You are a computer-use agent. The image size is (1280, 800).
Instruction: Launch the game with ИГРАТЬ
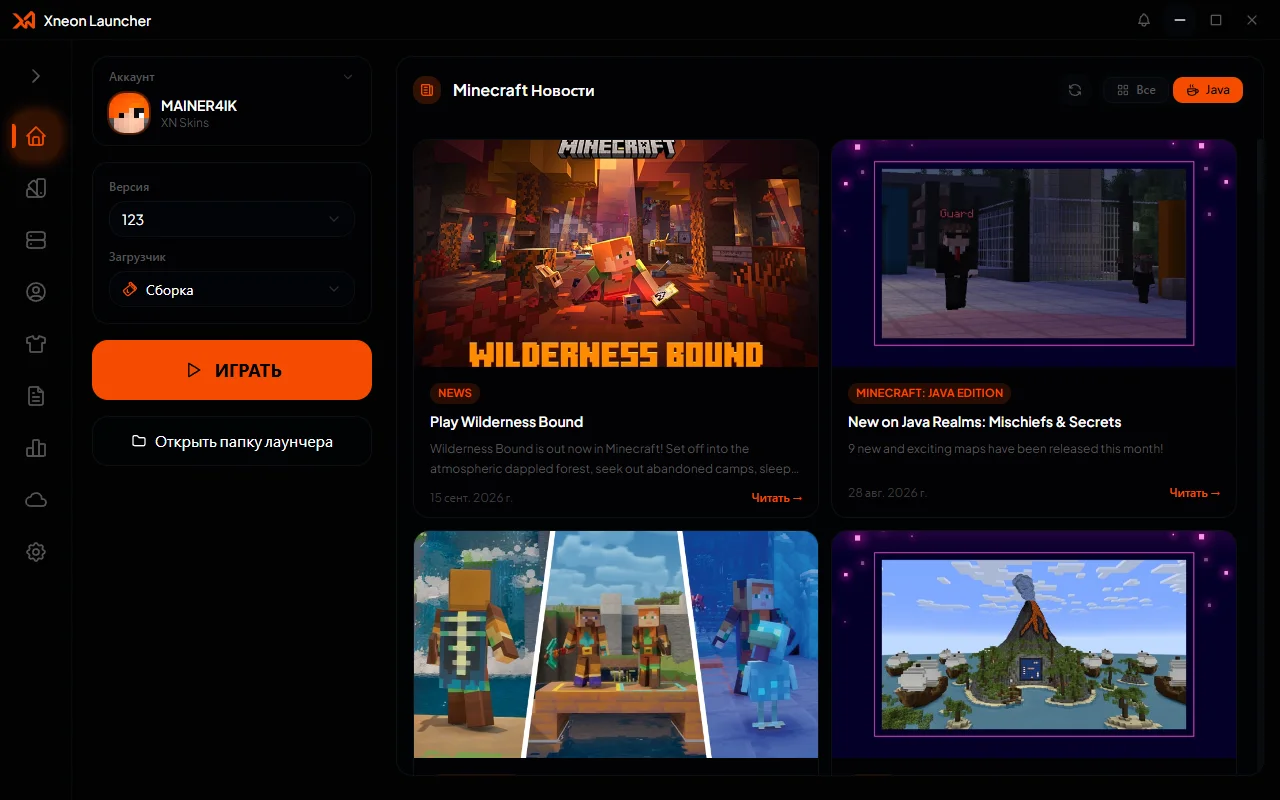(x=232, y=370)
